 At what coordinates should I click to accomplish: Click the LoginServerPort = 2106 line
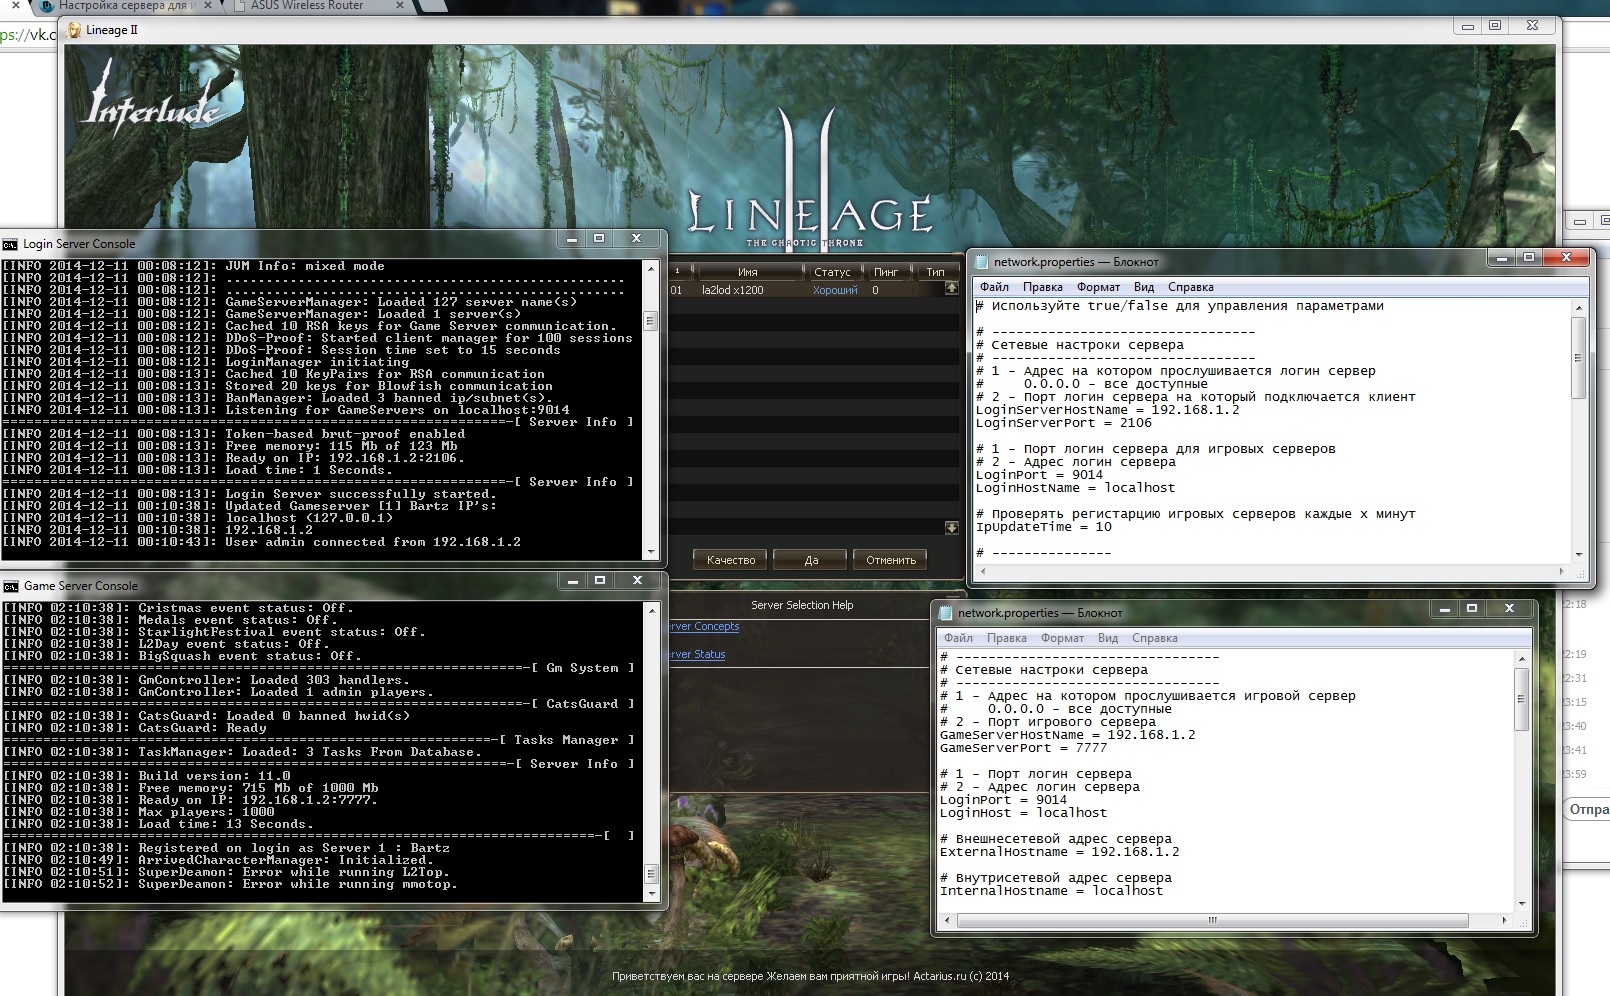[x=1063, y=423]
